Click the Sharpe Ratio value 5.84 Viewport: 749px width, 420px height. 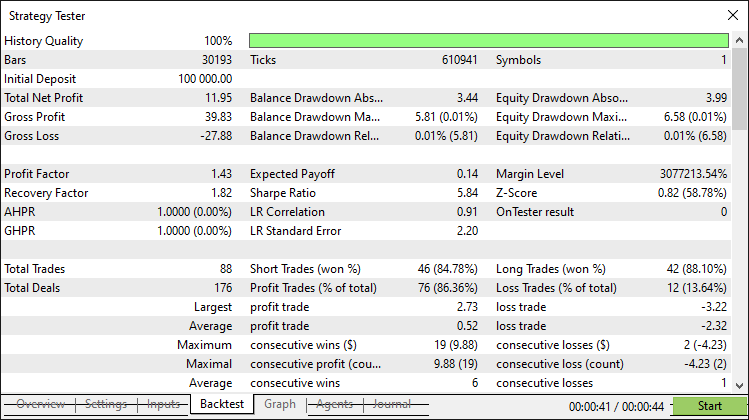click(x=466, y=193)
